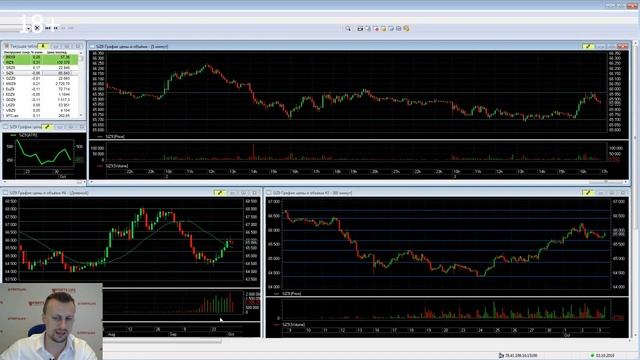Click the title icon of the quotes table window
This screenshot has width=640, height=360.
tap(7, 46)
